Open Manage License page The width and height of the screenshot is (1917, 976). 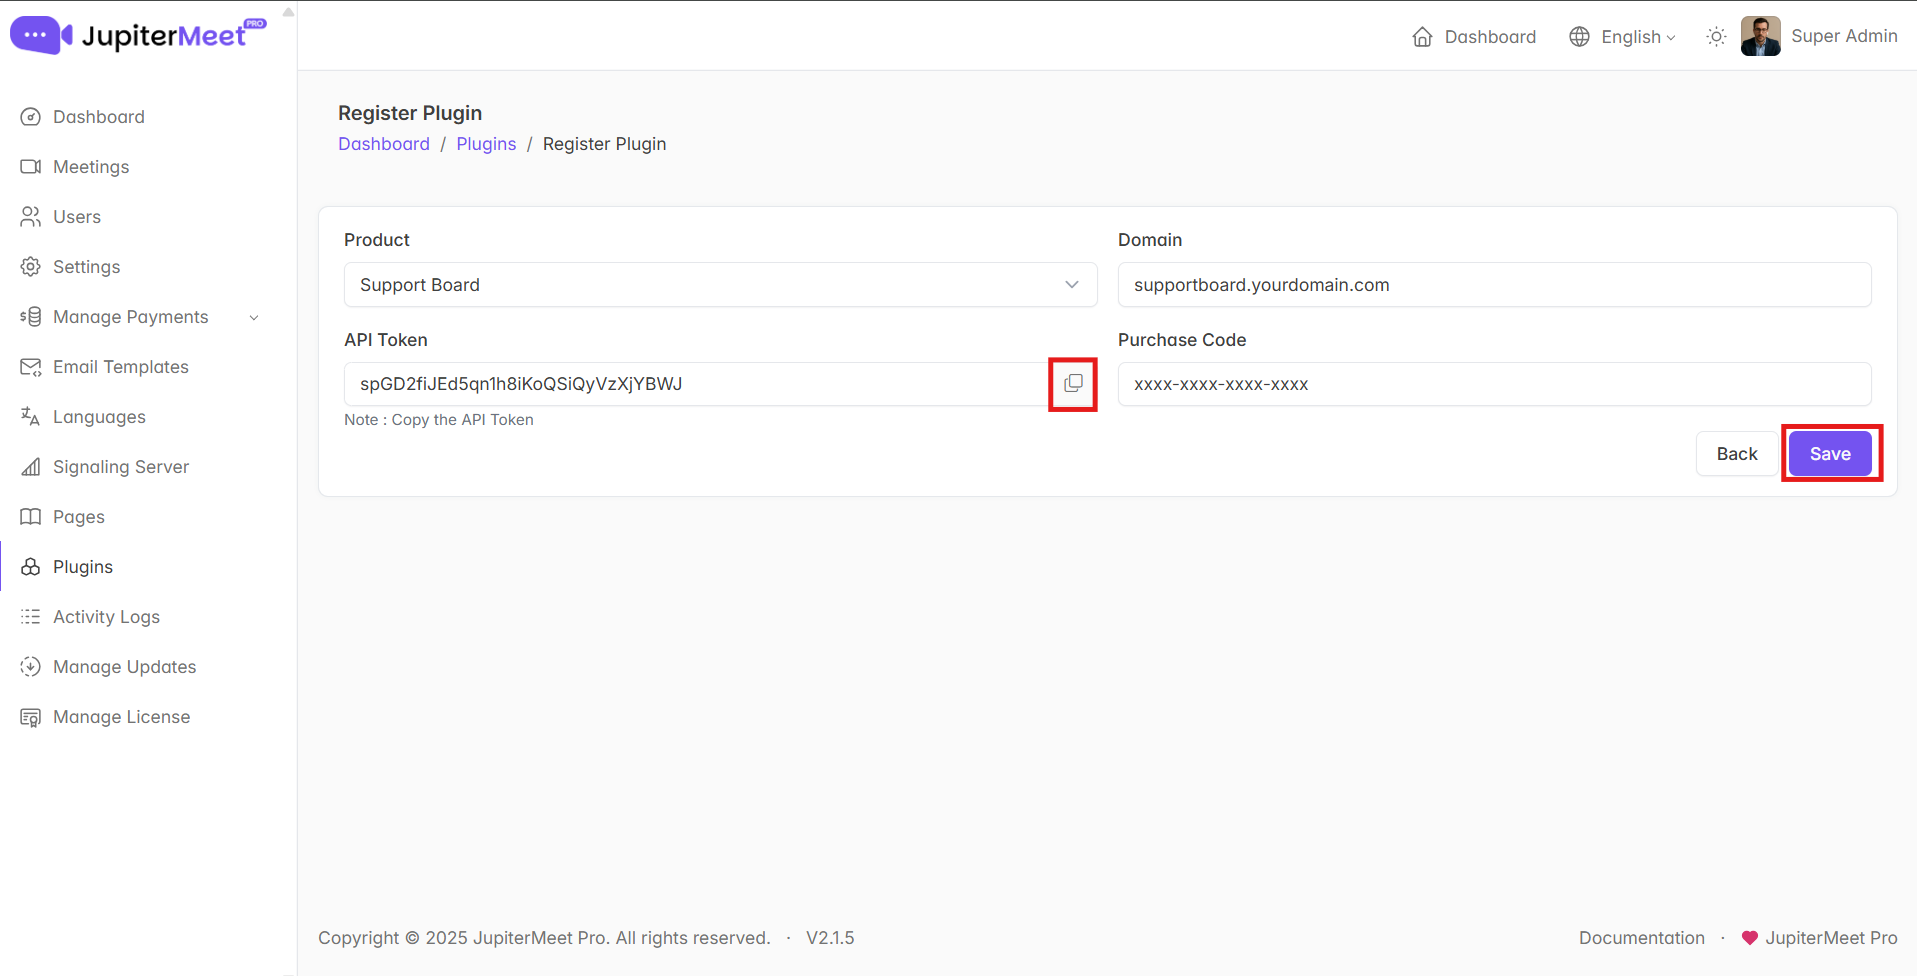pos(121,717)
